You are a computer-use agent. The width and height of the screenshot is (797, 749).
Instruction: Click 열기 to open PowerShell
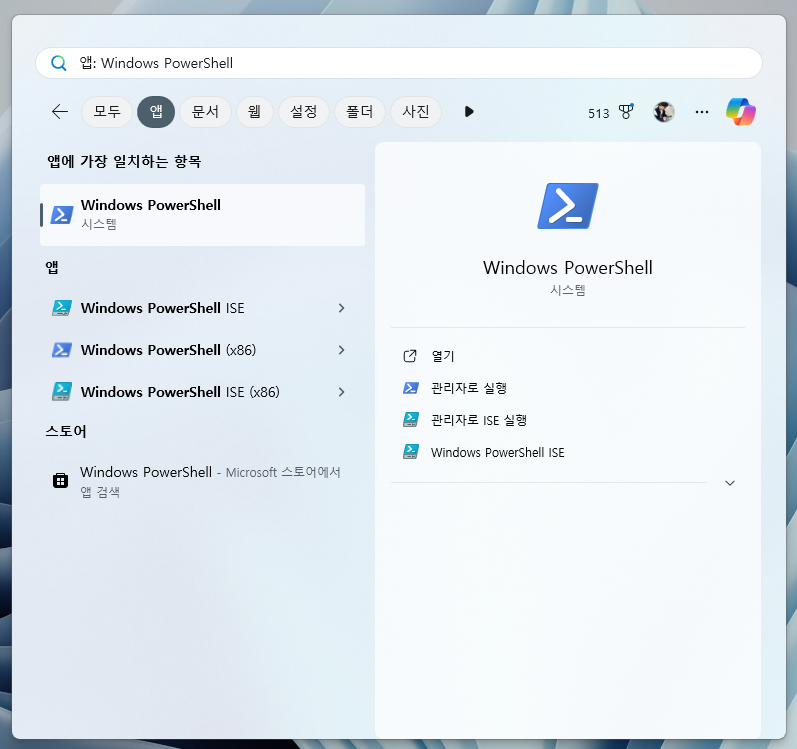pos(443,356)
